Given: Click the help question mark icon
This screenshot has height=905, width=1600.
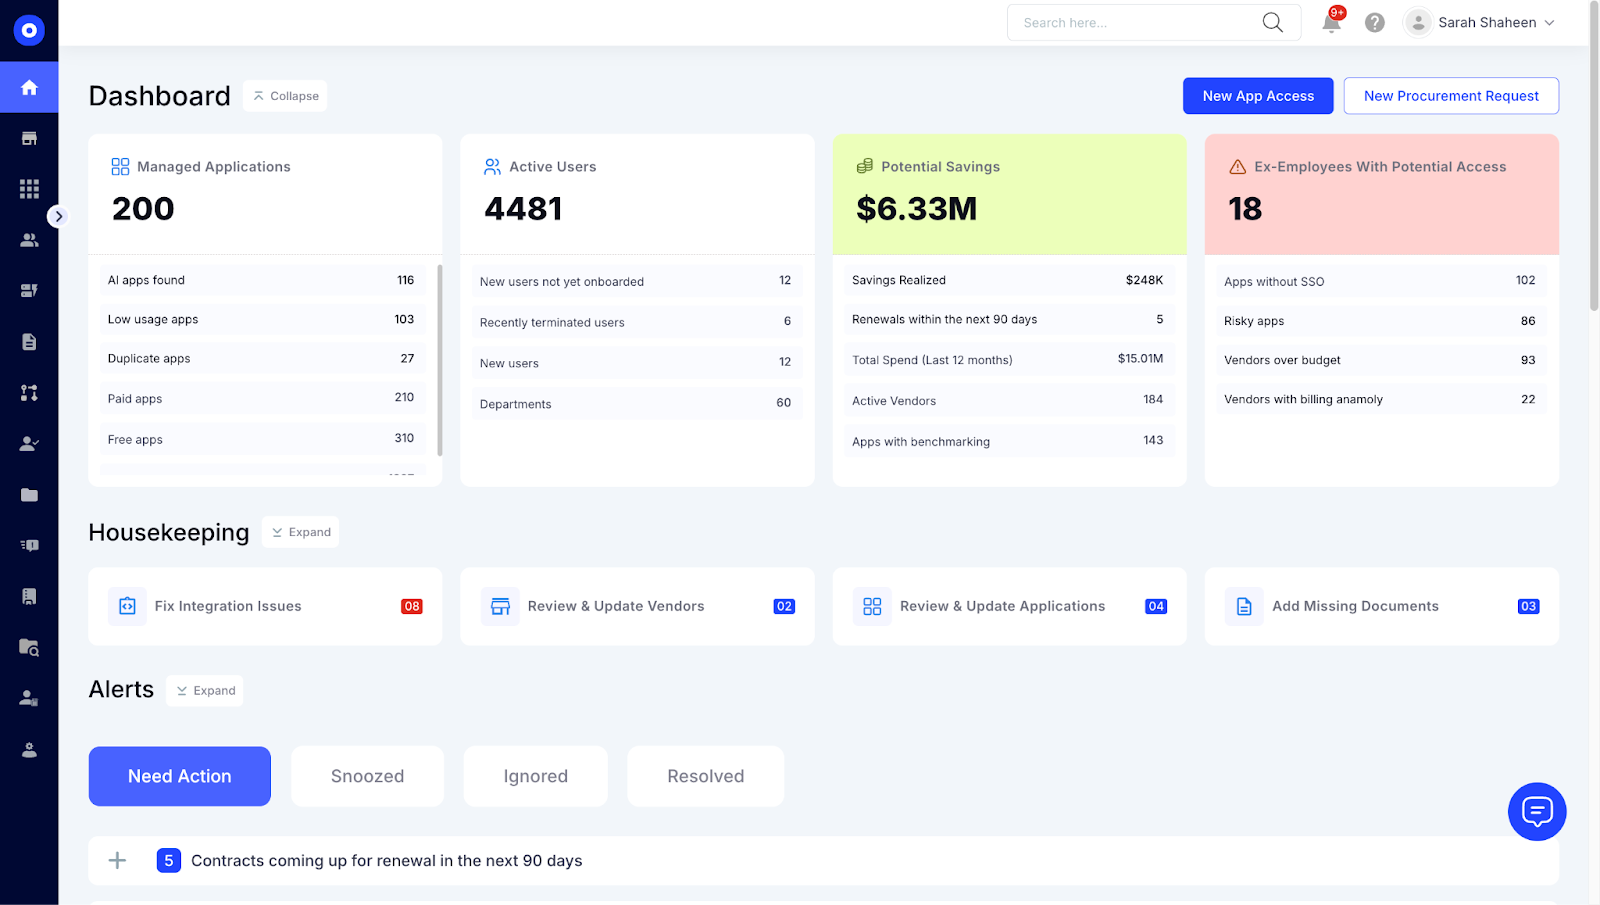Looking at the screenshot, I should click(x=1374, y=22).
